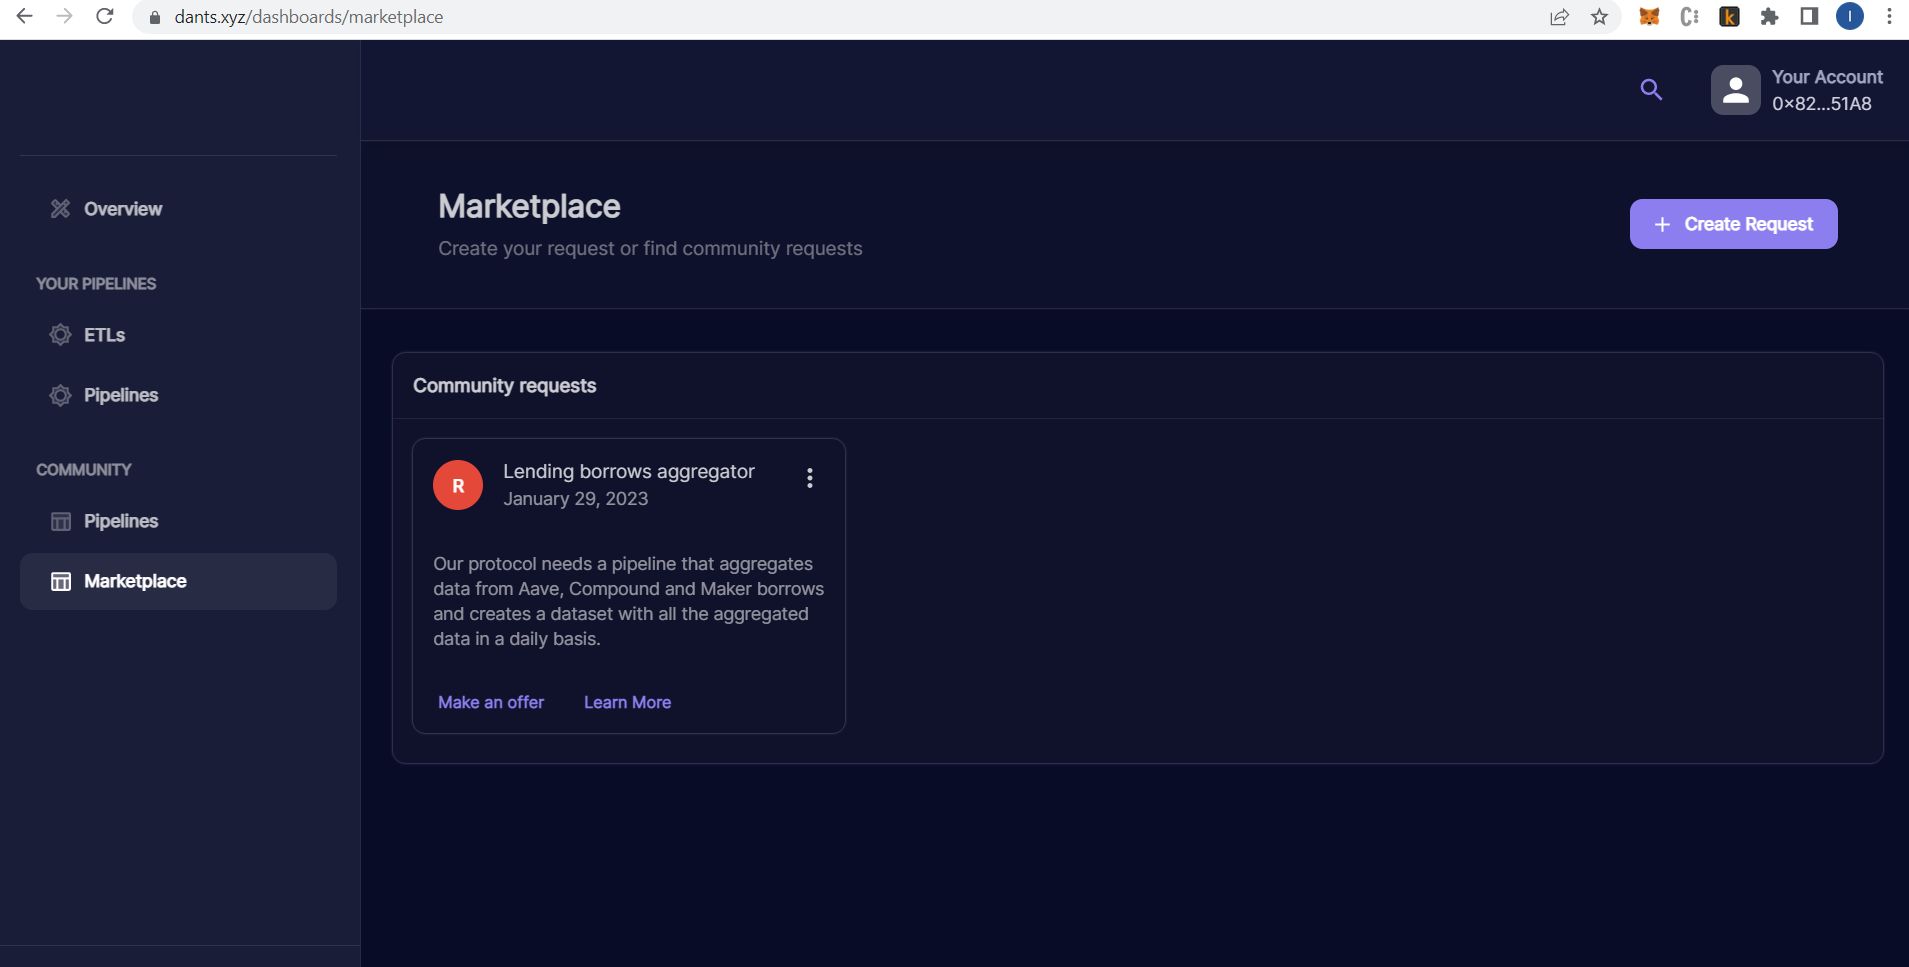Open ETLs under Your Pipelines

coord(178,335)
